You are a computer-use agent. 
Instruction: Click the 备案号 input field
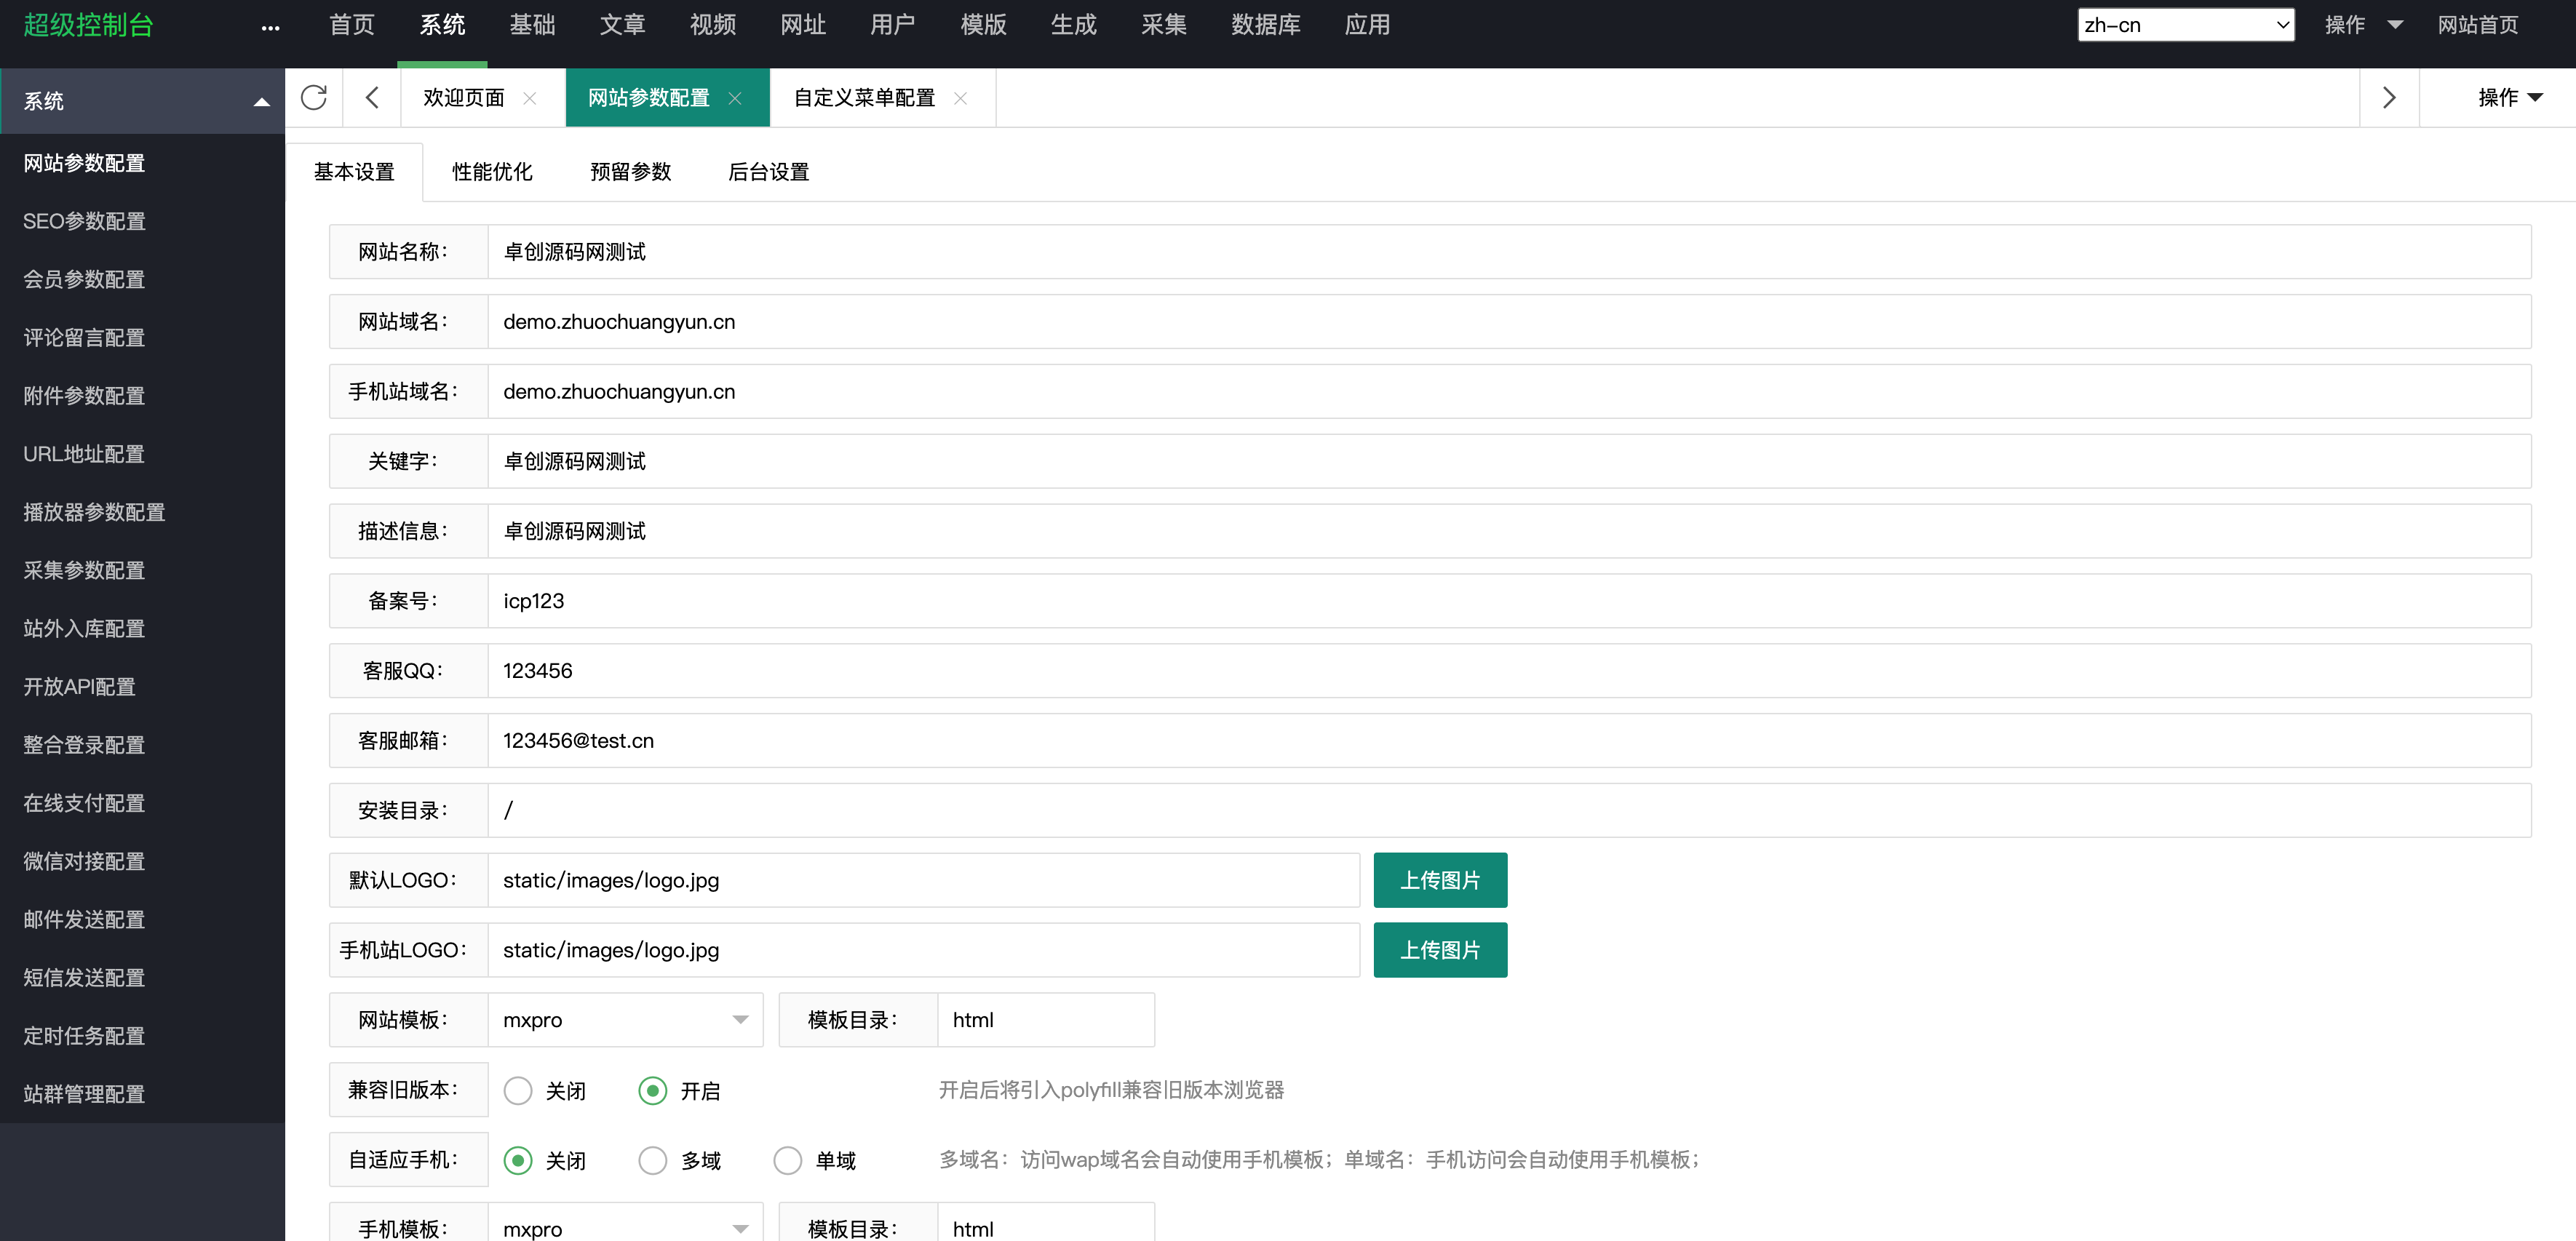(1509, 601)
